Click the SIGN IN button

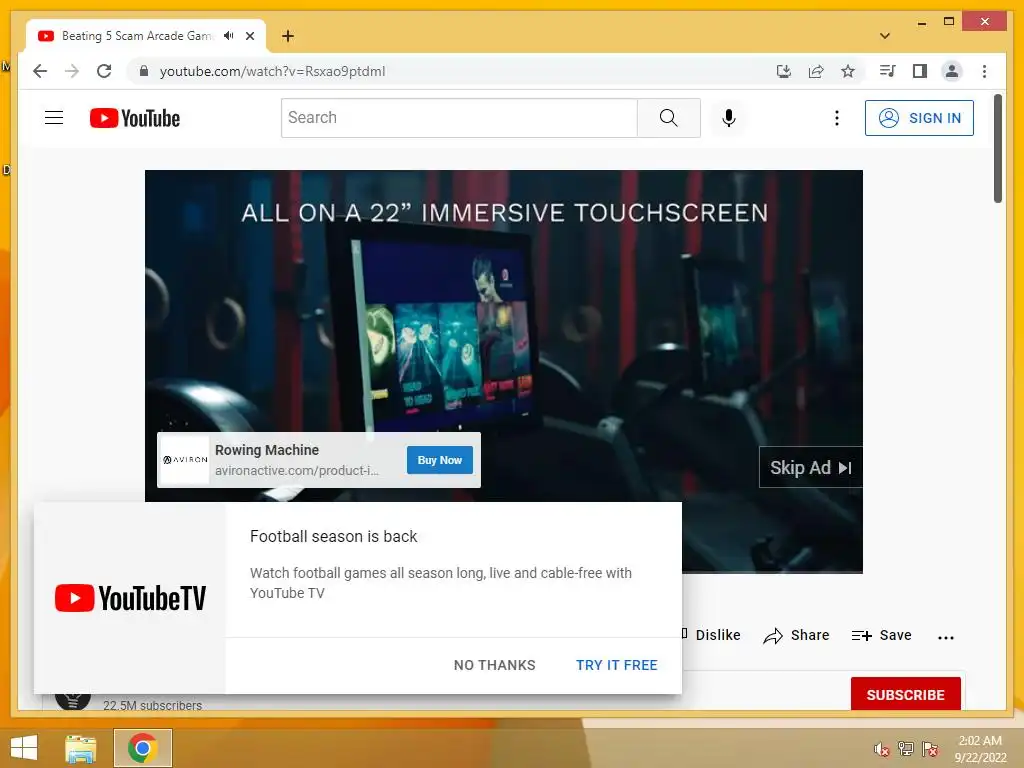pyautogui.click(x=919, y=118)
